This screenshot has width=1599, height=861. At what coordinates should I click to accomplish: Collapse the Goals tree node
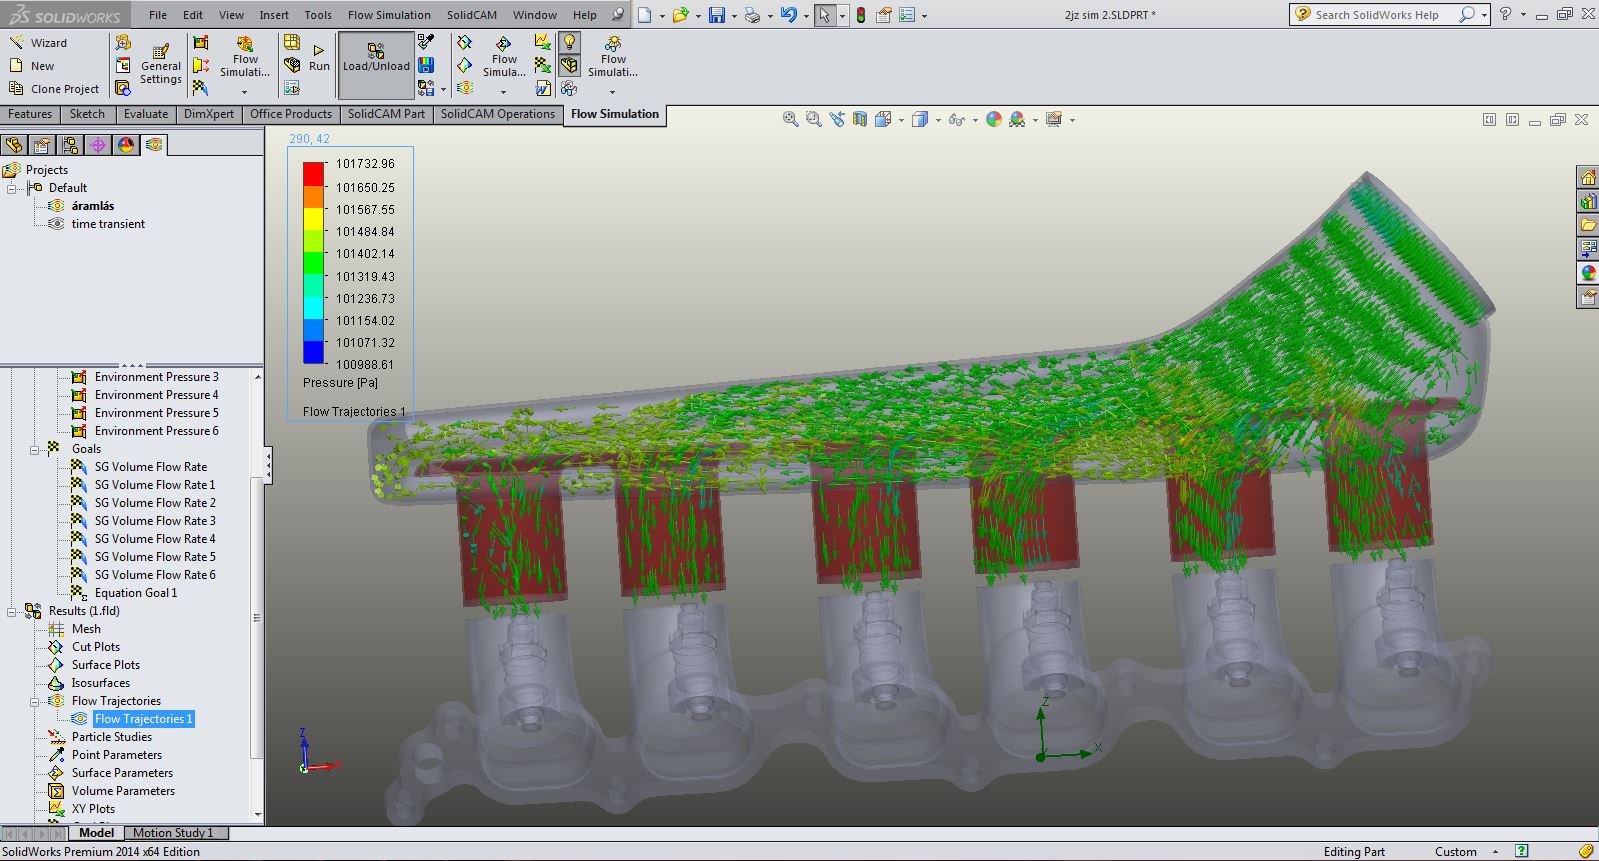36,449
